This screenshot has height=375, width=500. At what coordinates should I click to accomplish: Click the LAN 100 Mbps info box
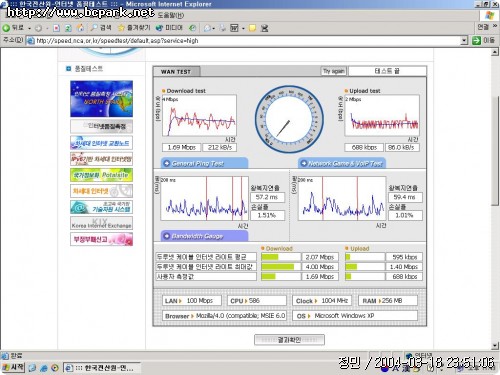tap(192, 301)
